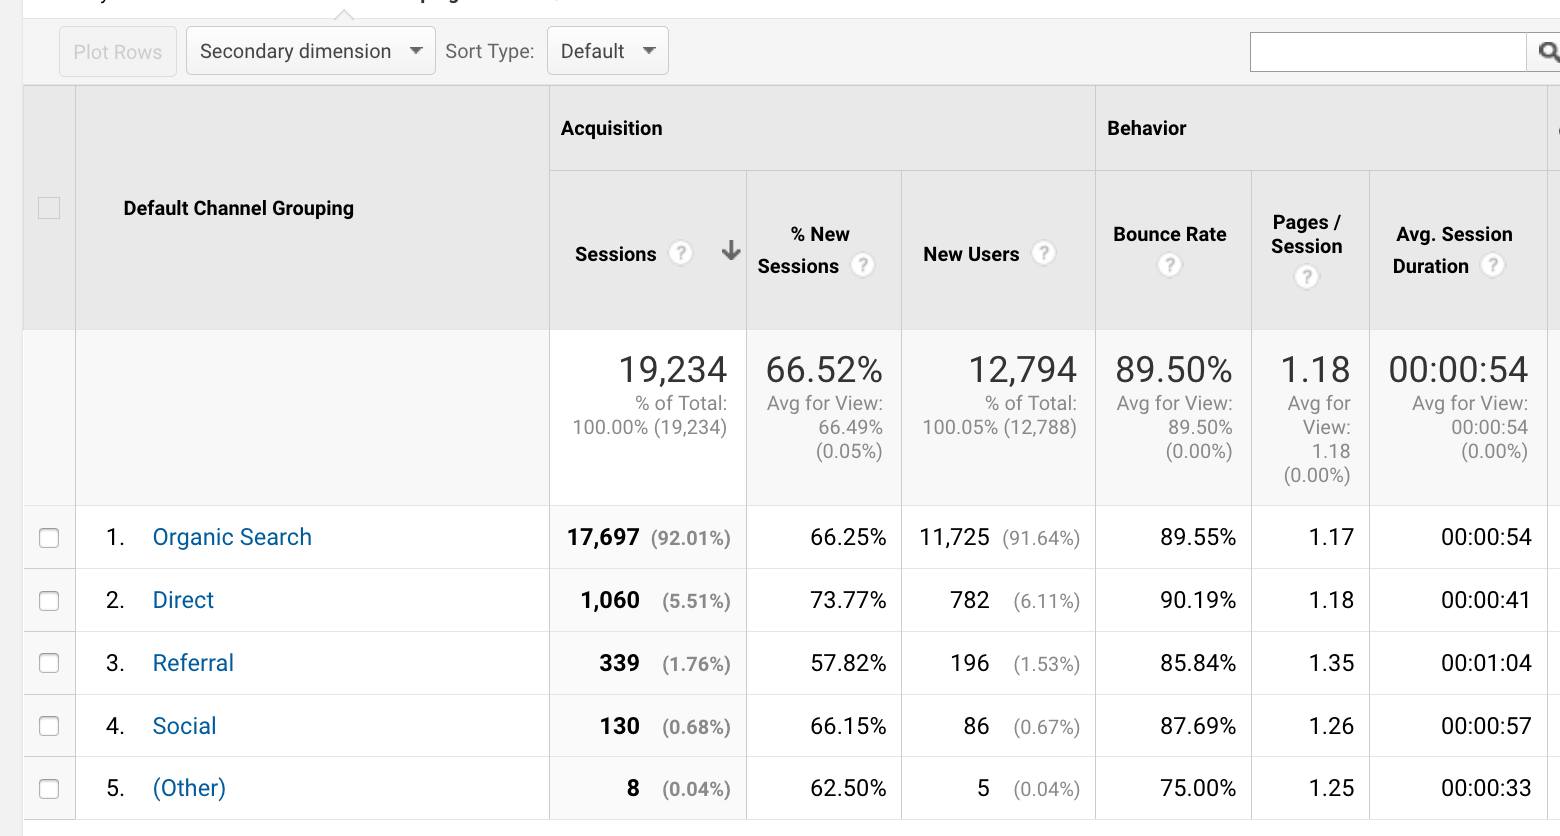
Task: Click Referral pages per session 1.35
Action: (1332, 663)
